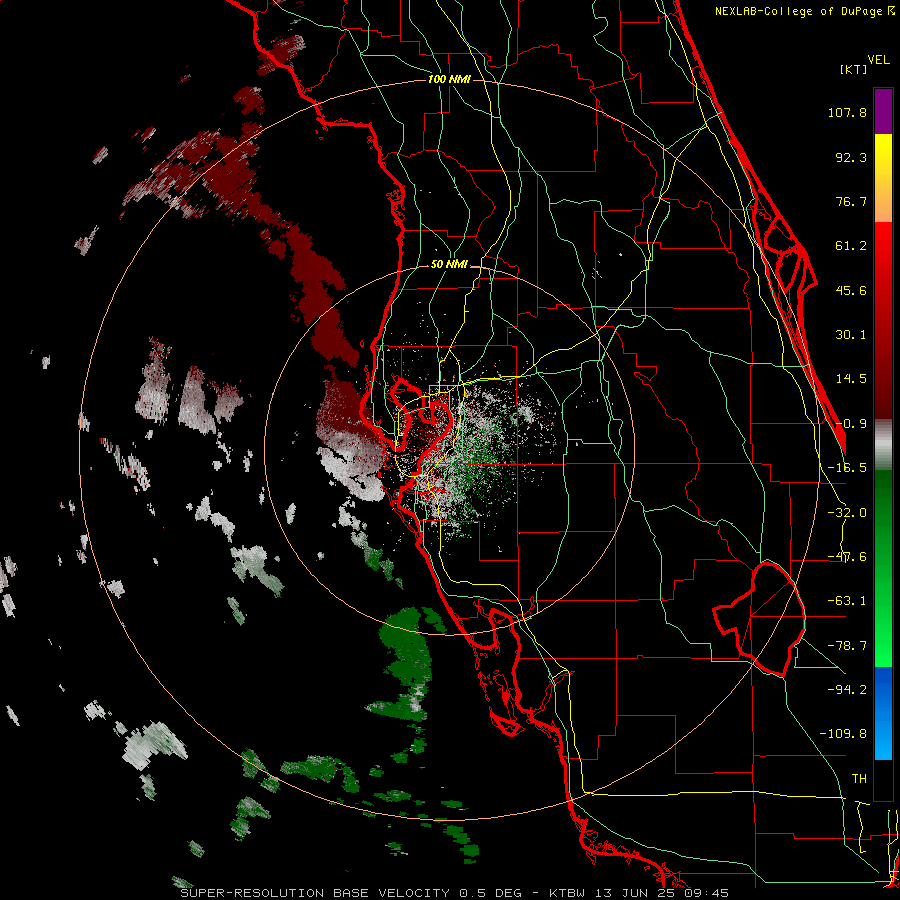Pick the gray segment of the velocity scale
This screenshot has height=900, width=900.
tap(883, 445)
